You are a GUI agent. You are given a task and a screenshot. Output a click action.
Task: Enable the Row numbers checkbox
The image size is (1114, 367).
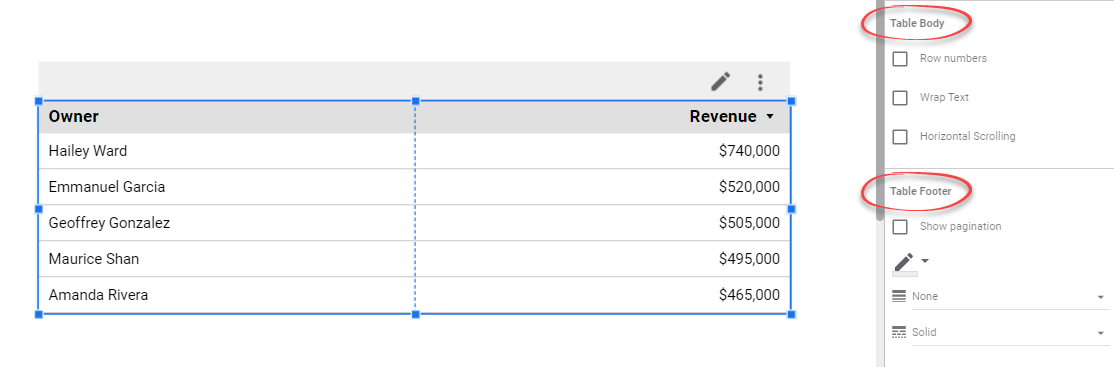tap(900, 58)
